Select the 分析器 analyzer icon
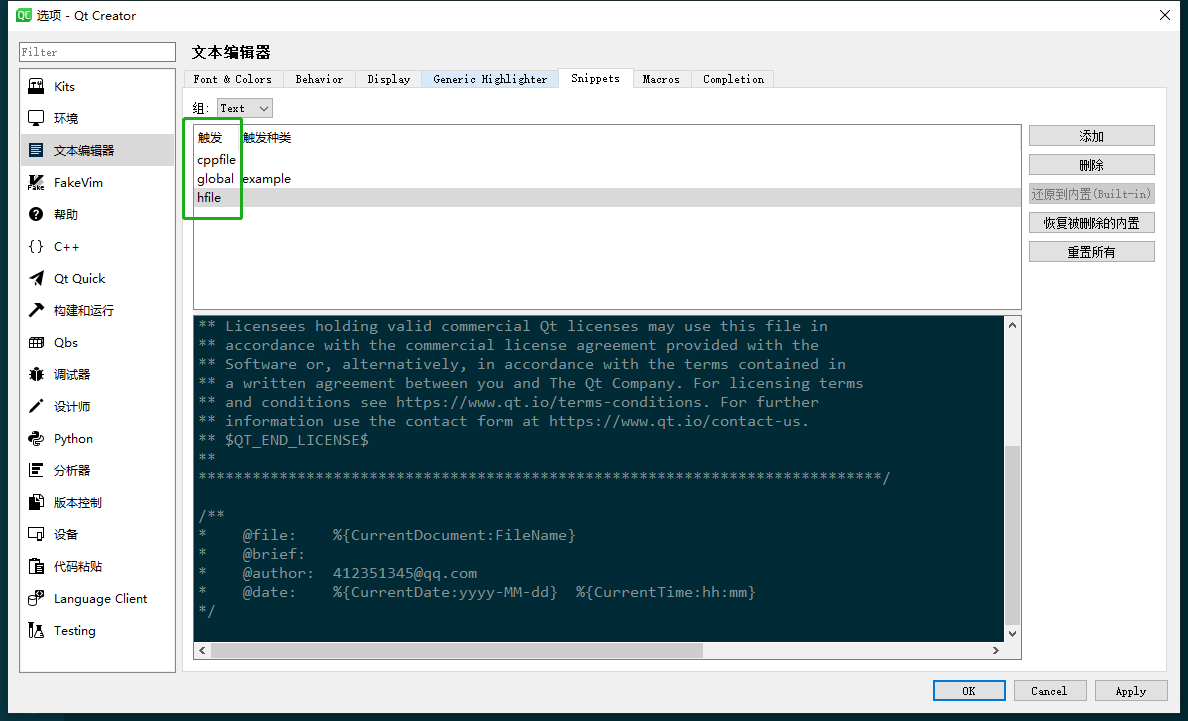Image resolution: width=1188 pixels, height=721 pixels. coord(36,470)
